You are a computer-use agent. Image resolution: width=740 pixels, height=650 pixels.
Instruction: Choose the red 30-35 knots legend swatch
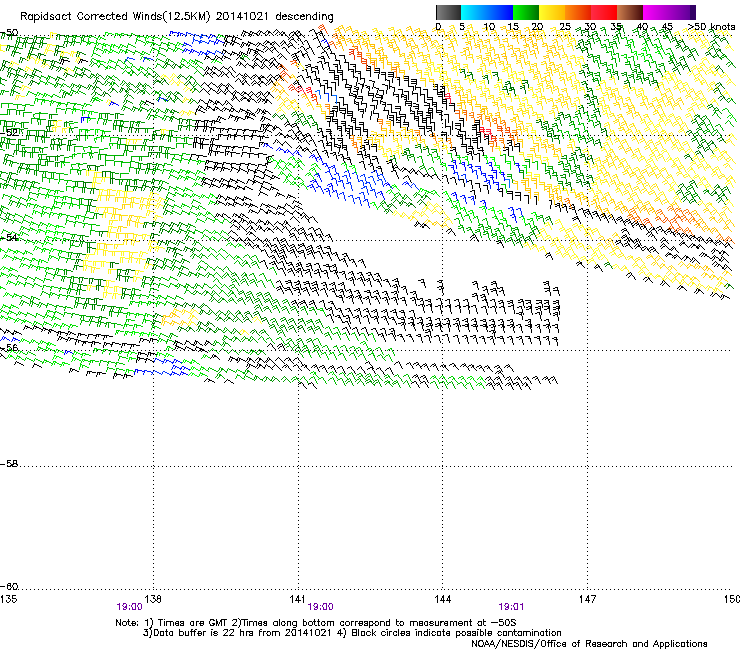click(x=604, y=12)
